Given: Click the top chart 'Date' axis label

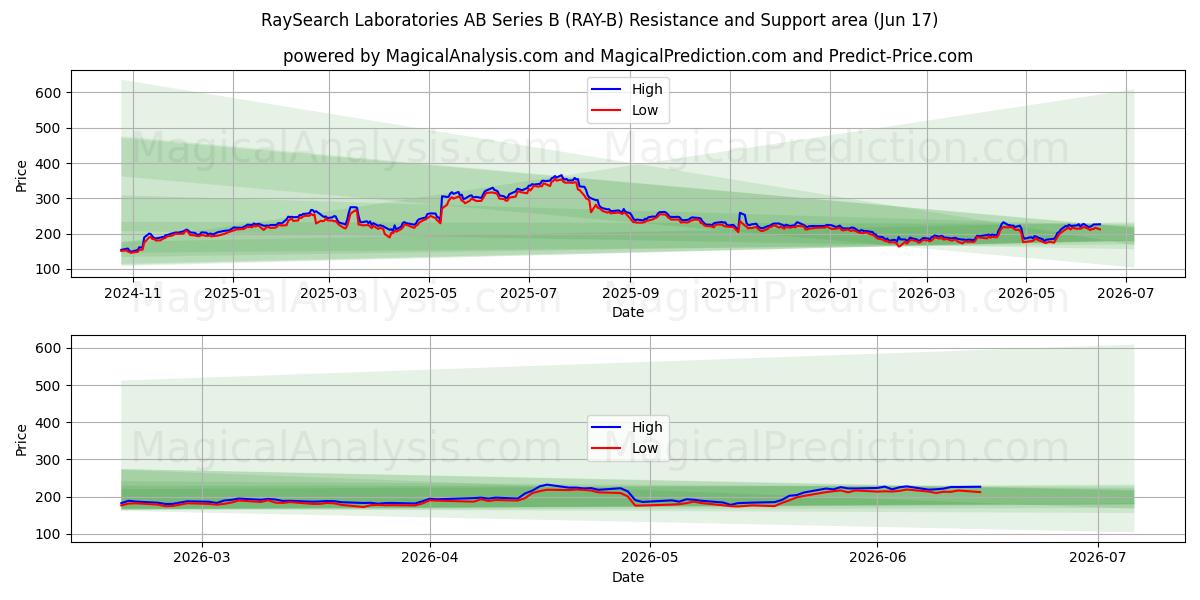Looking at the screenshot, I should point(628,313).
